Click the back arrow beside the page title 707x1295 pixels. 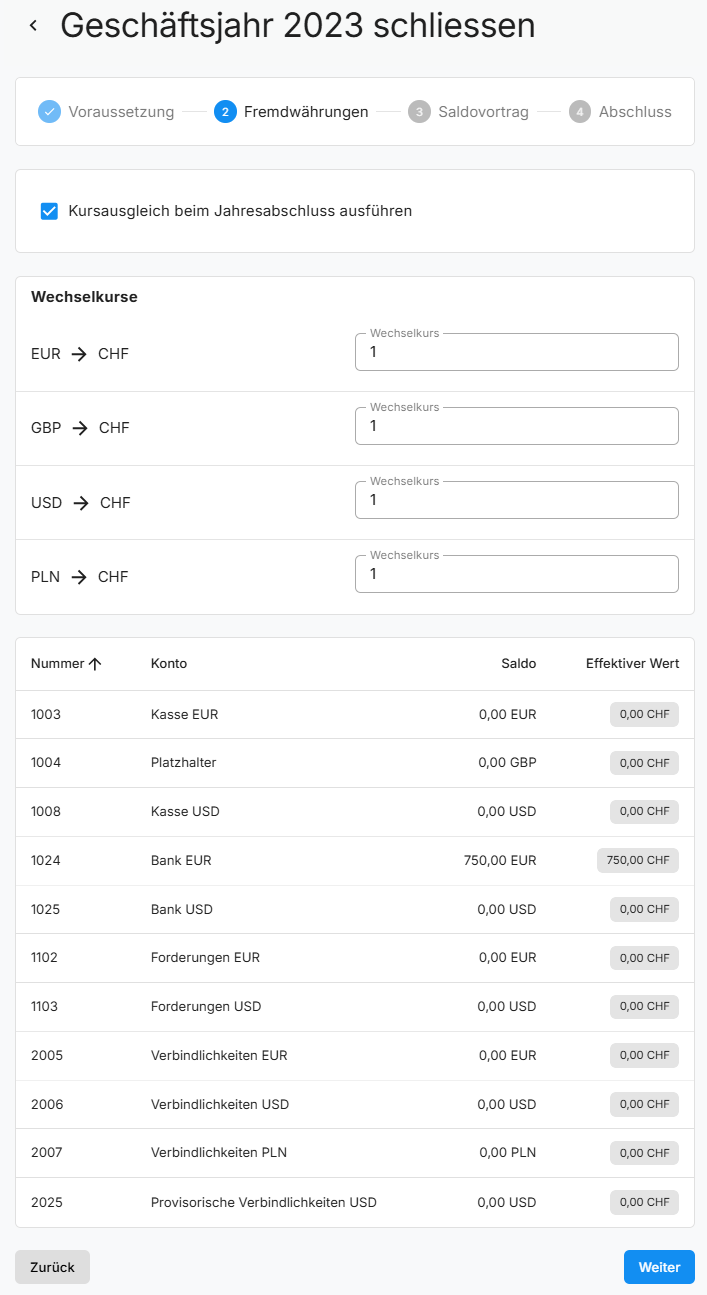coord(34,26)
